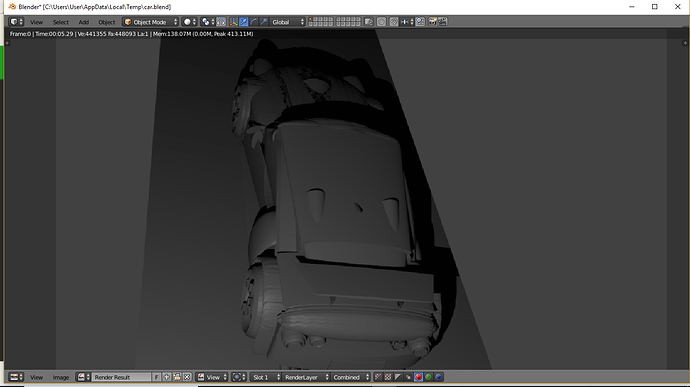Show only the red channel
Screen dimensions: 690x387
pos(418,377)
